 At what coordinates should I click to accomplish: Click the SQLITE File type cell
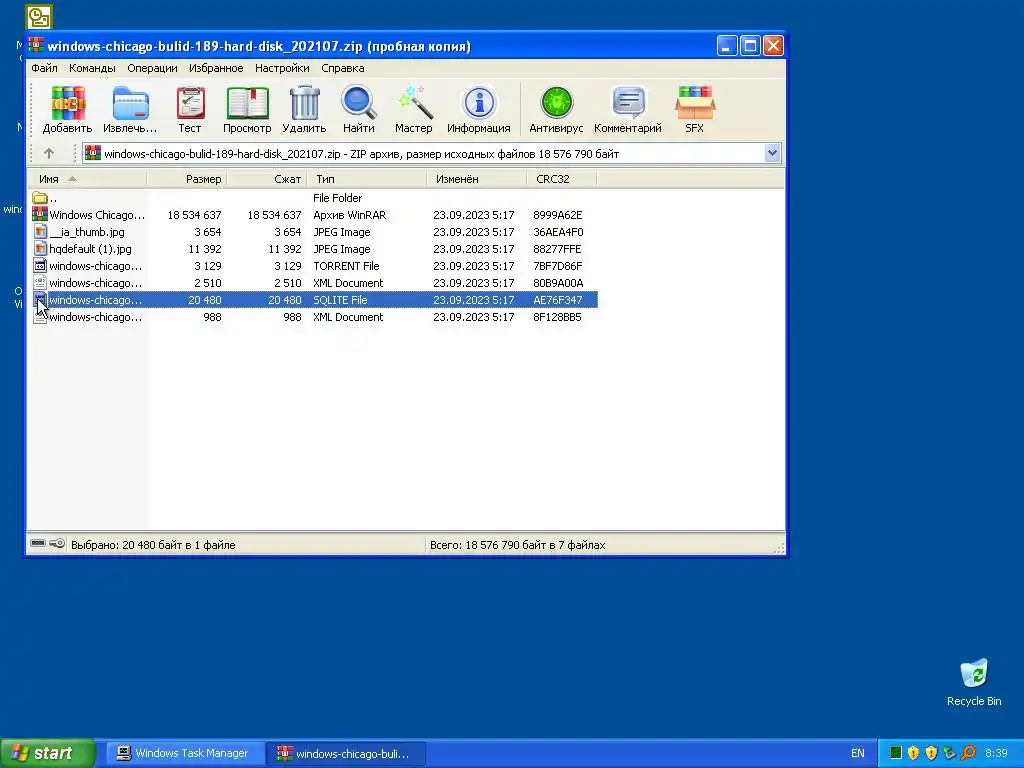pos(340,300)
